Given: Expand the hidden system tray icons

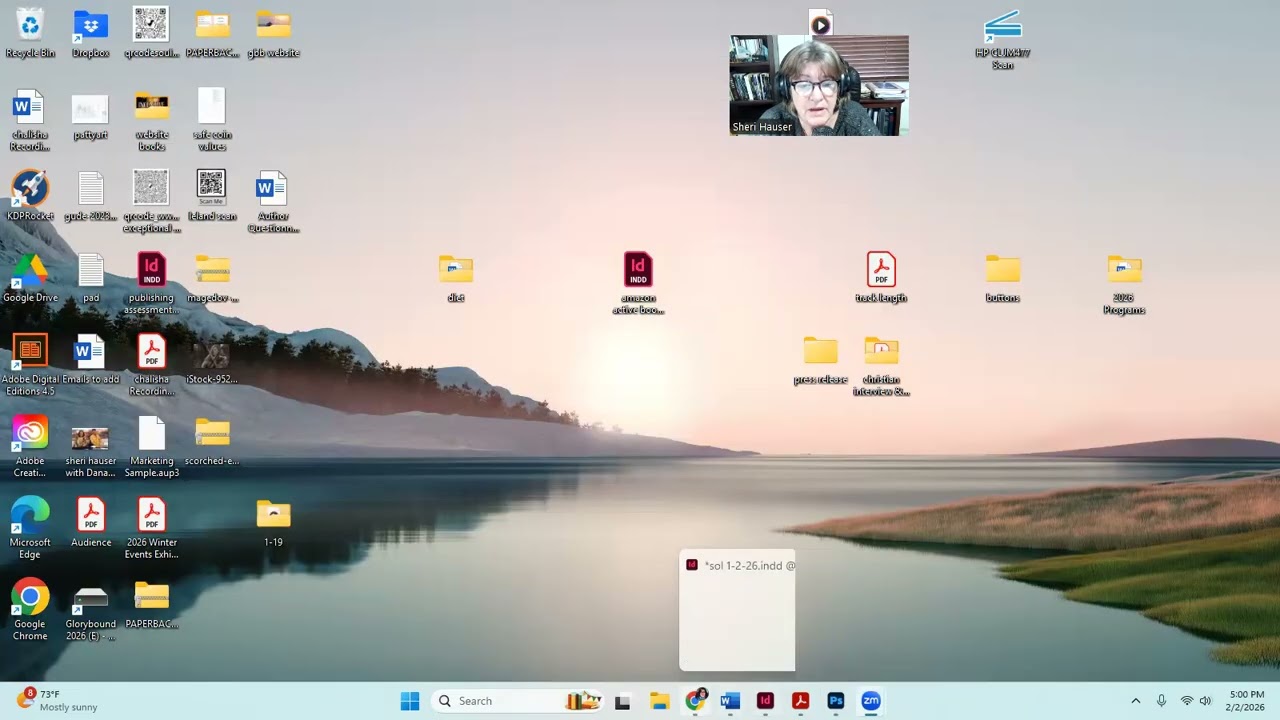Looking at the screenshot, I should pyautogui.click(x=1135, y=701).
